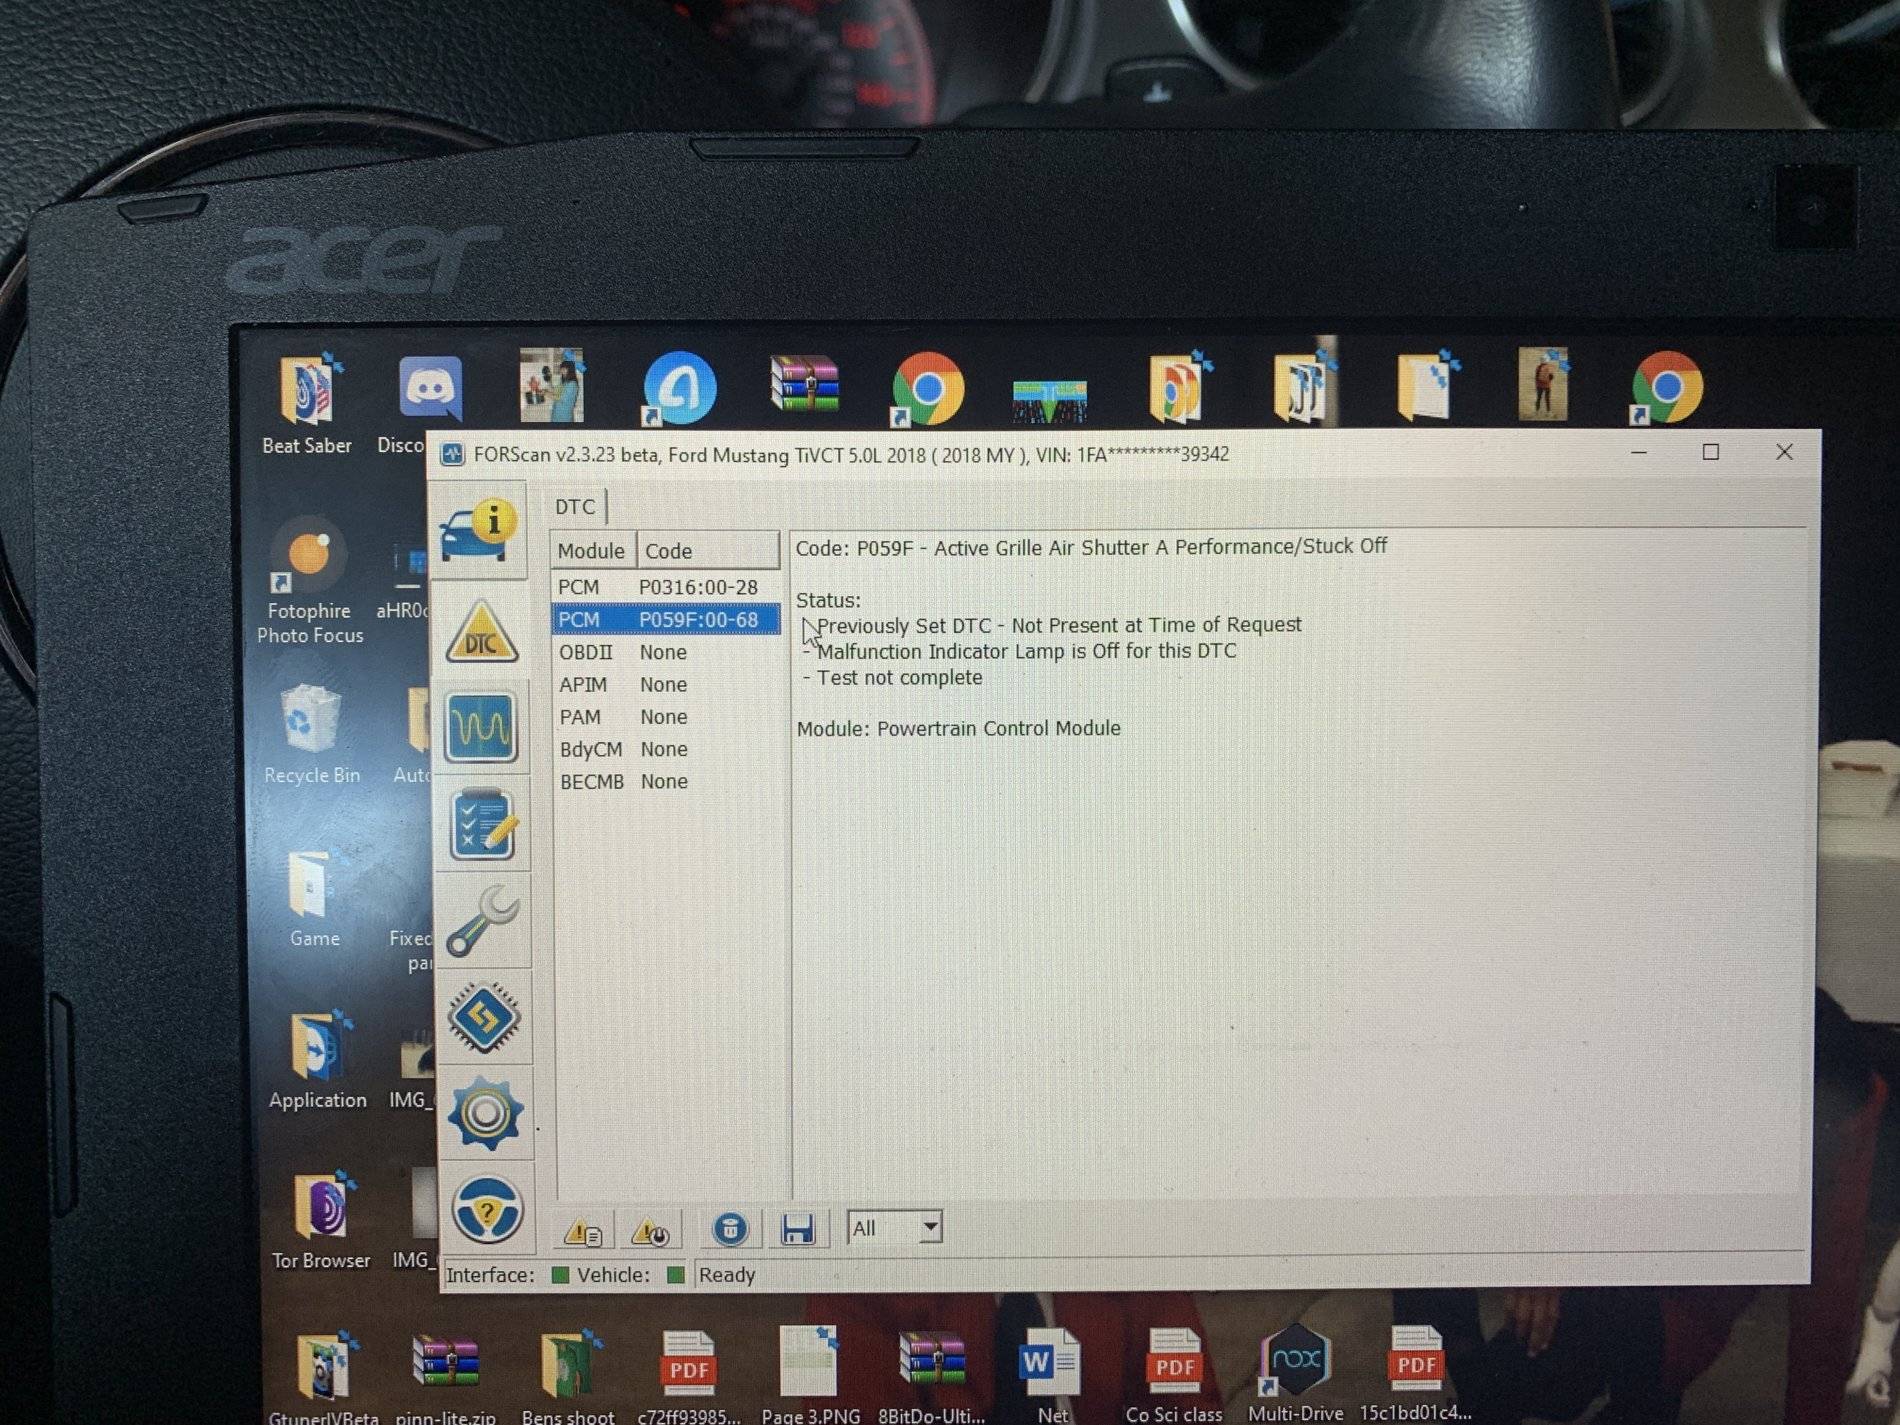Select the PAM None row
This screenshot has height=1425, width=1900.
tap(665, 717)
